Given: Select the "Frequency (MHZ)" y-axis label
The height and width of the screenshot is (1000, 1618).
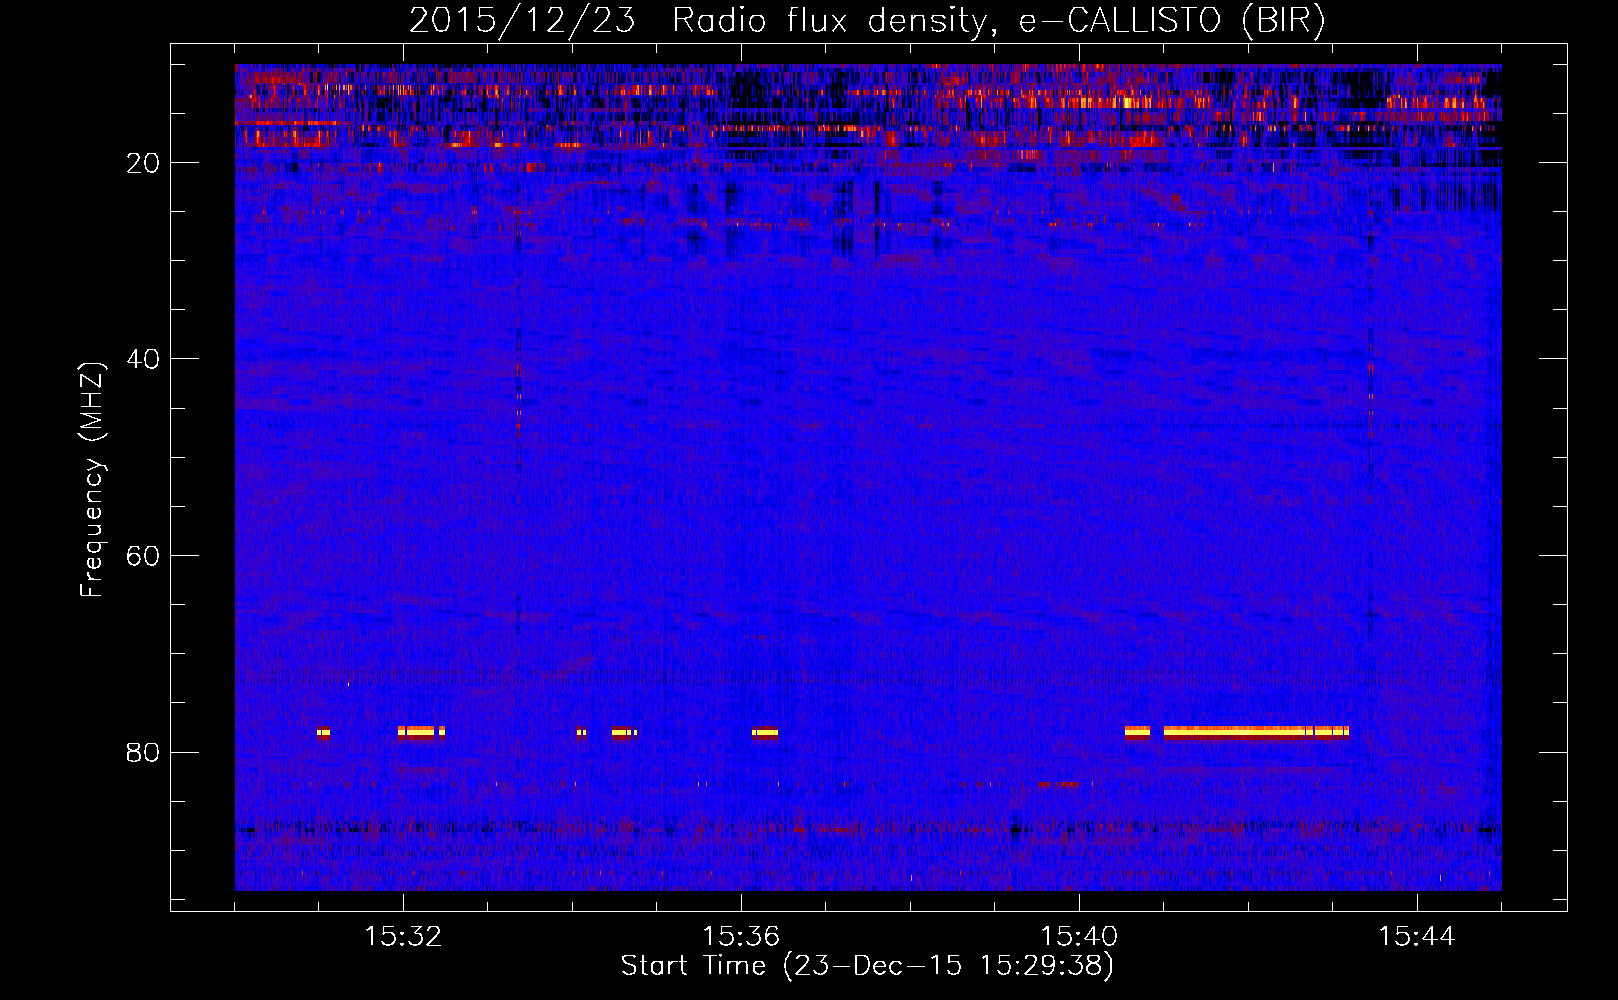Looking at the screenshot, I should (x=92, y=480).
